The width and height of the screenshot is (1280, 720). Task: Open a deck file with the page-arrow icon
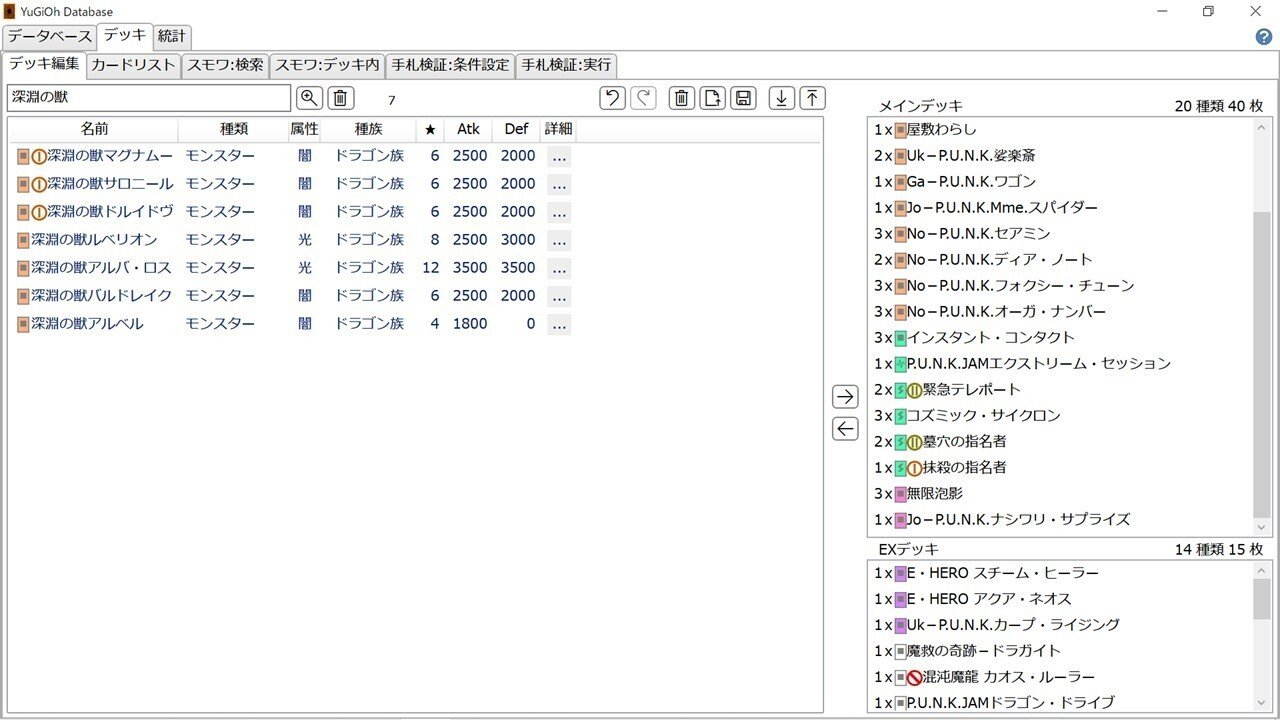pos(712,98)
